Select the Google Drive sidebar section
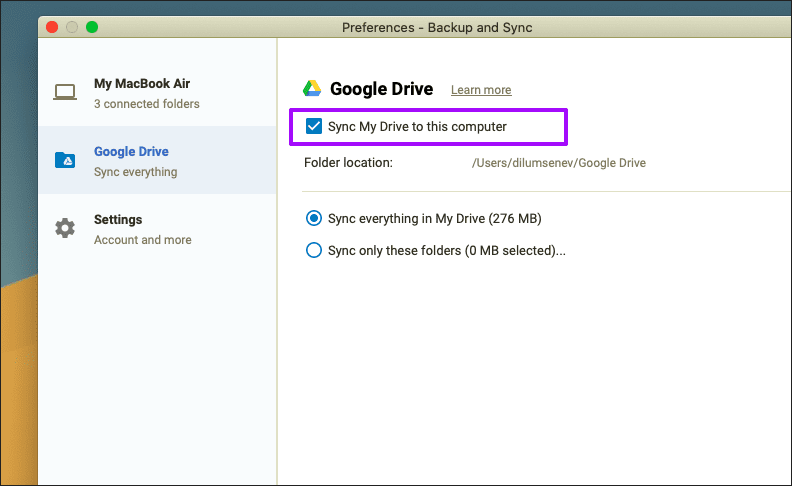The width and height of the screenshot is (792, 486). pos(158,160)
